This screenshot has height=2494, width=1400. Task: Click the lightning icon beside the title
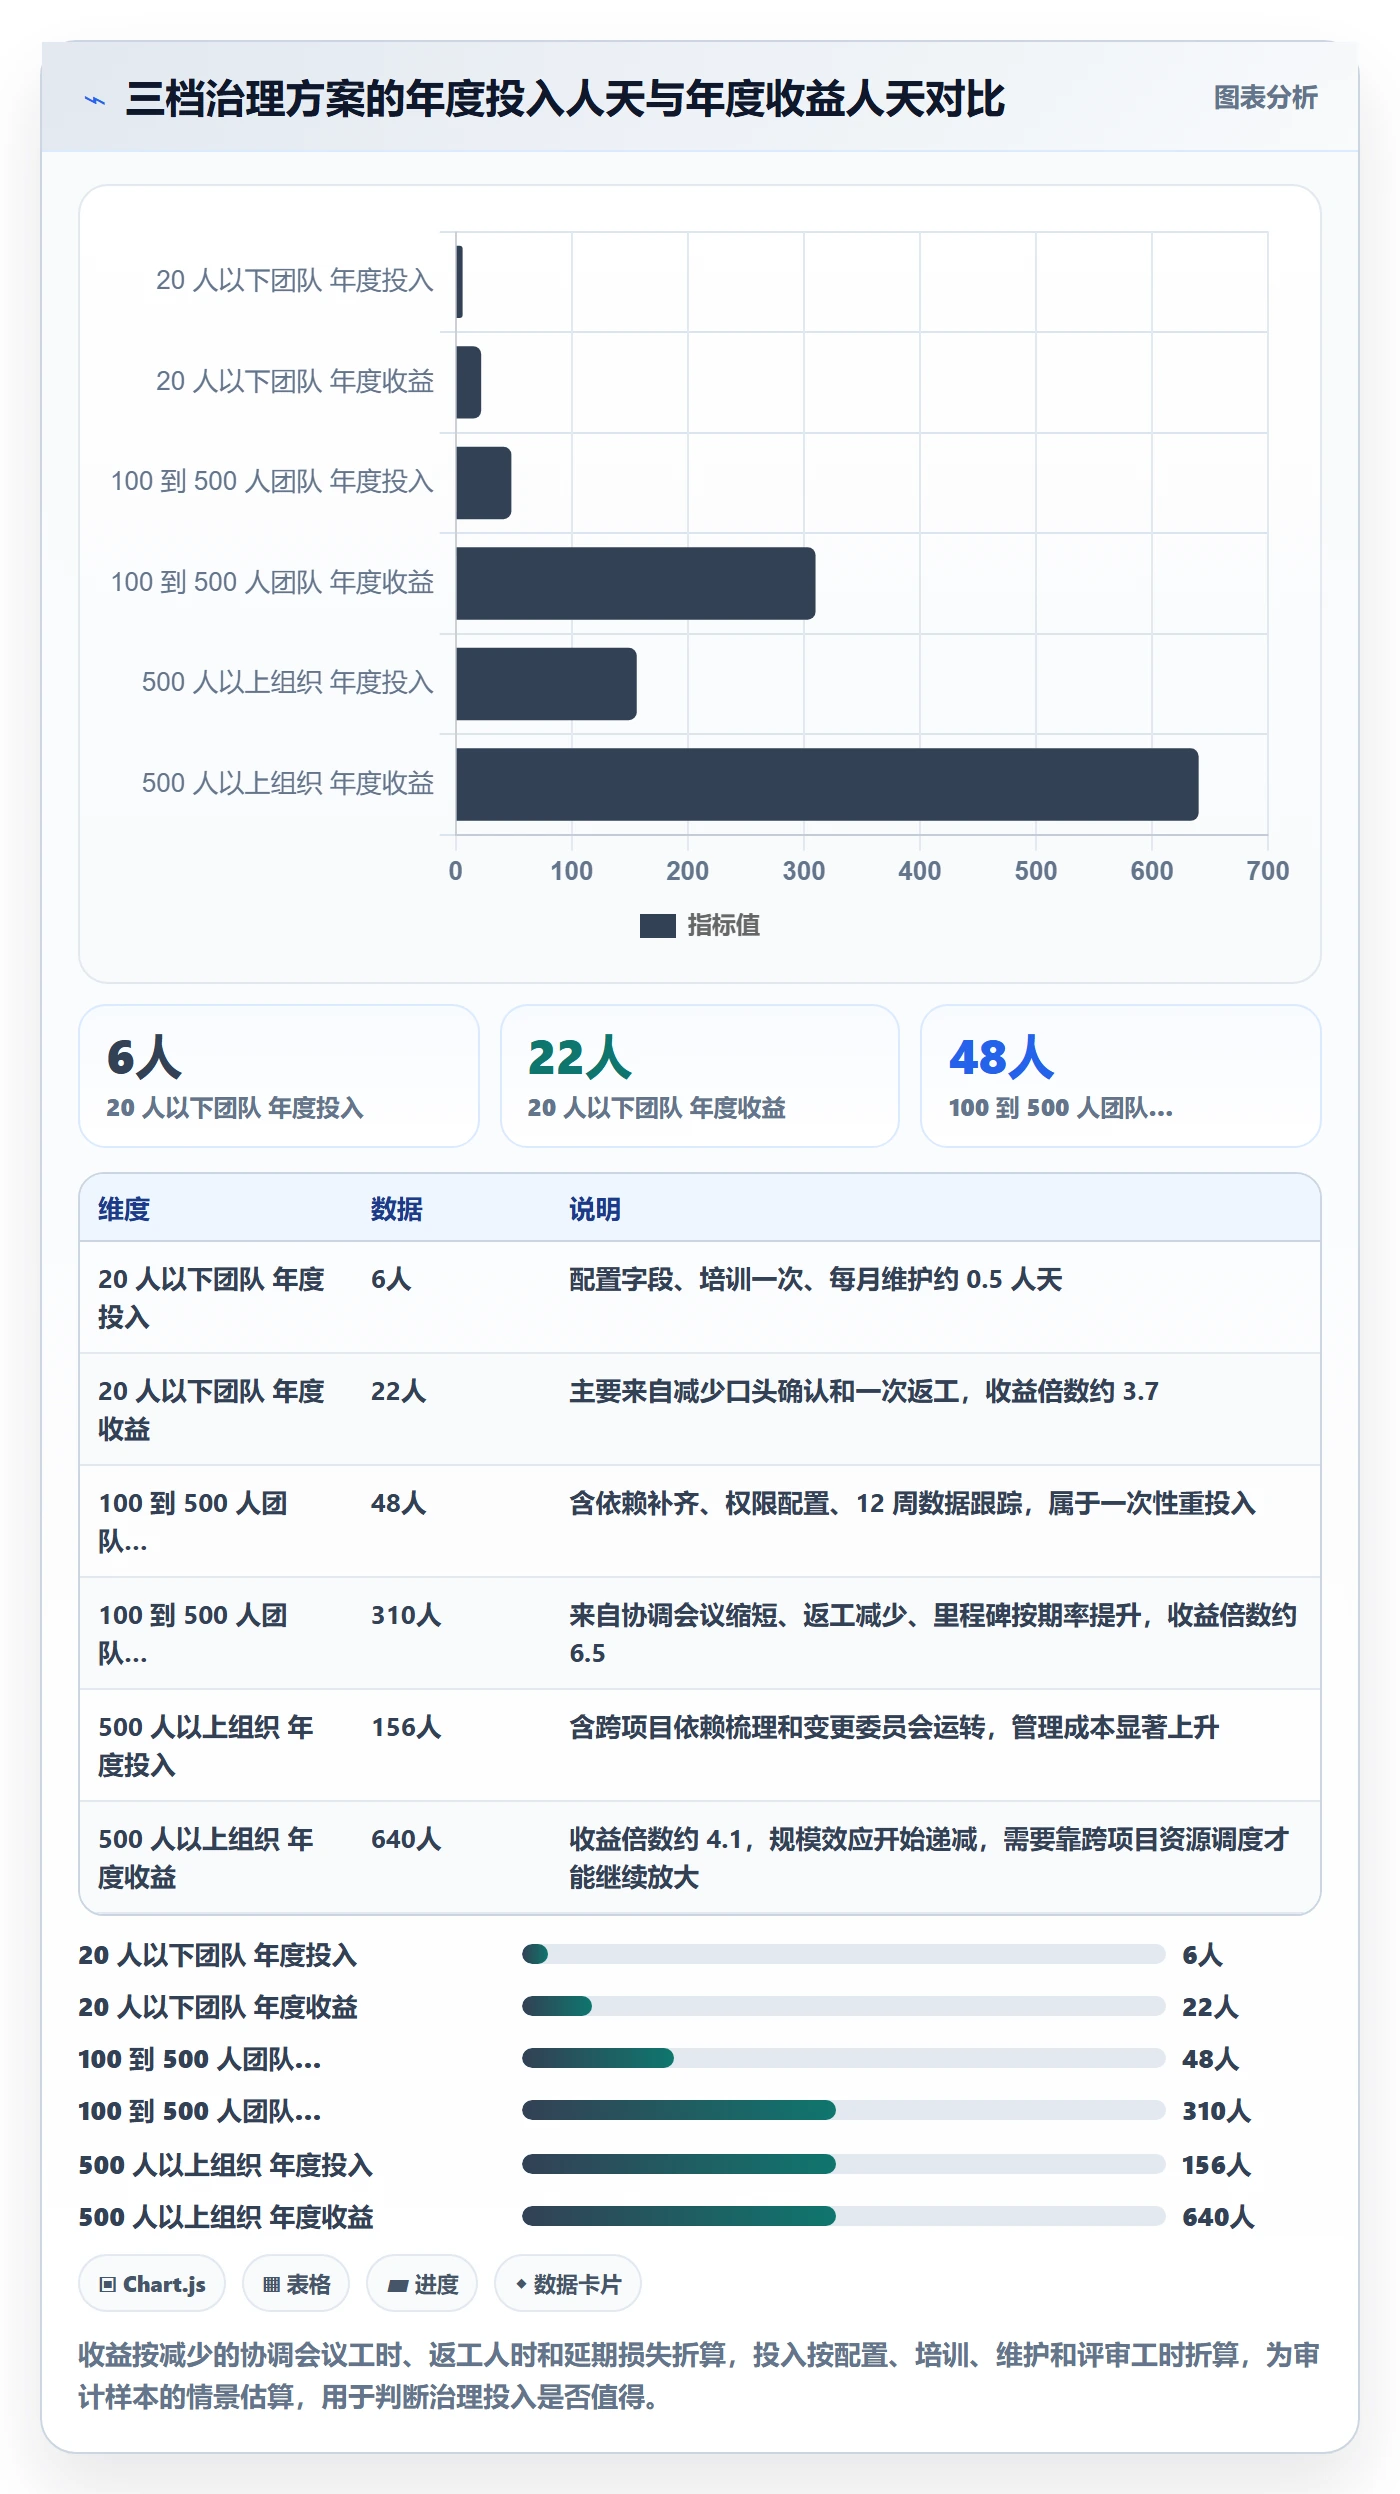point(95,100)
